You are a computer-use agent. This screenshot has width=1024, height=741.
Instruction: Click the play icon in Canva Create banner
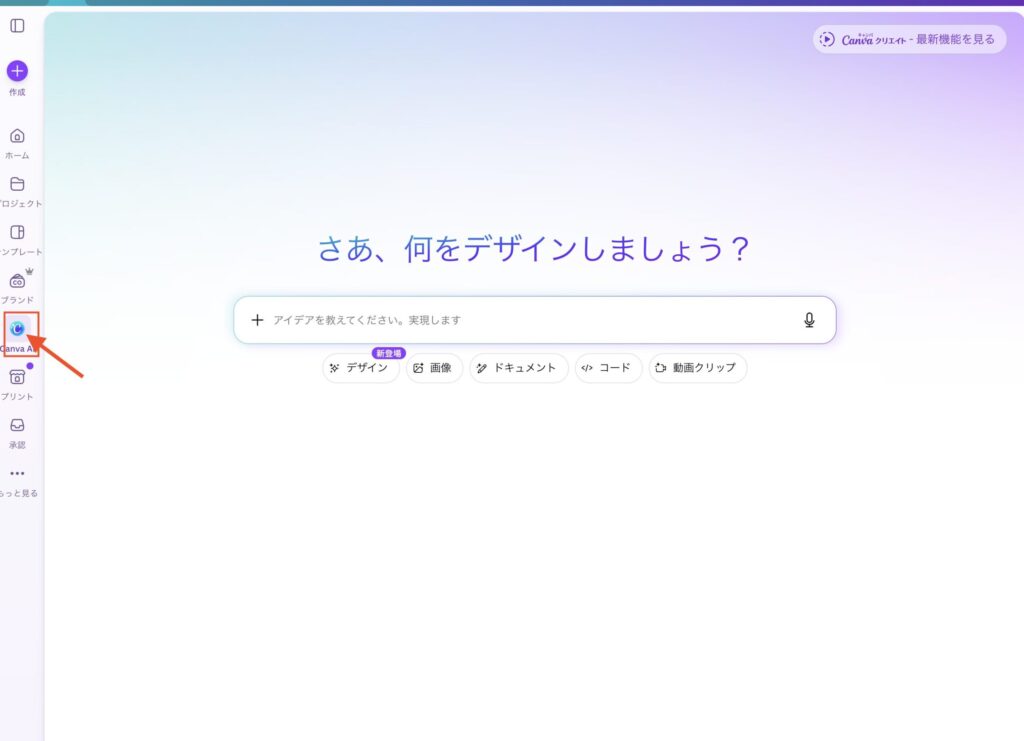click(x=827, y=39)
